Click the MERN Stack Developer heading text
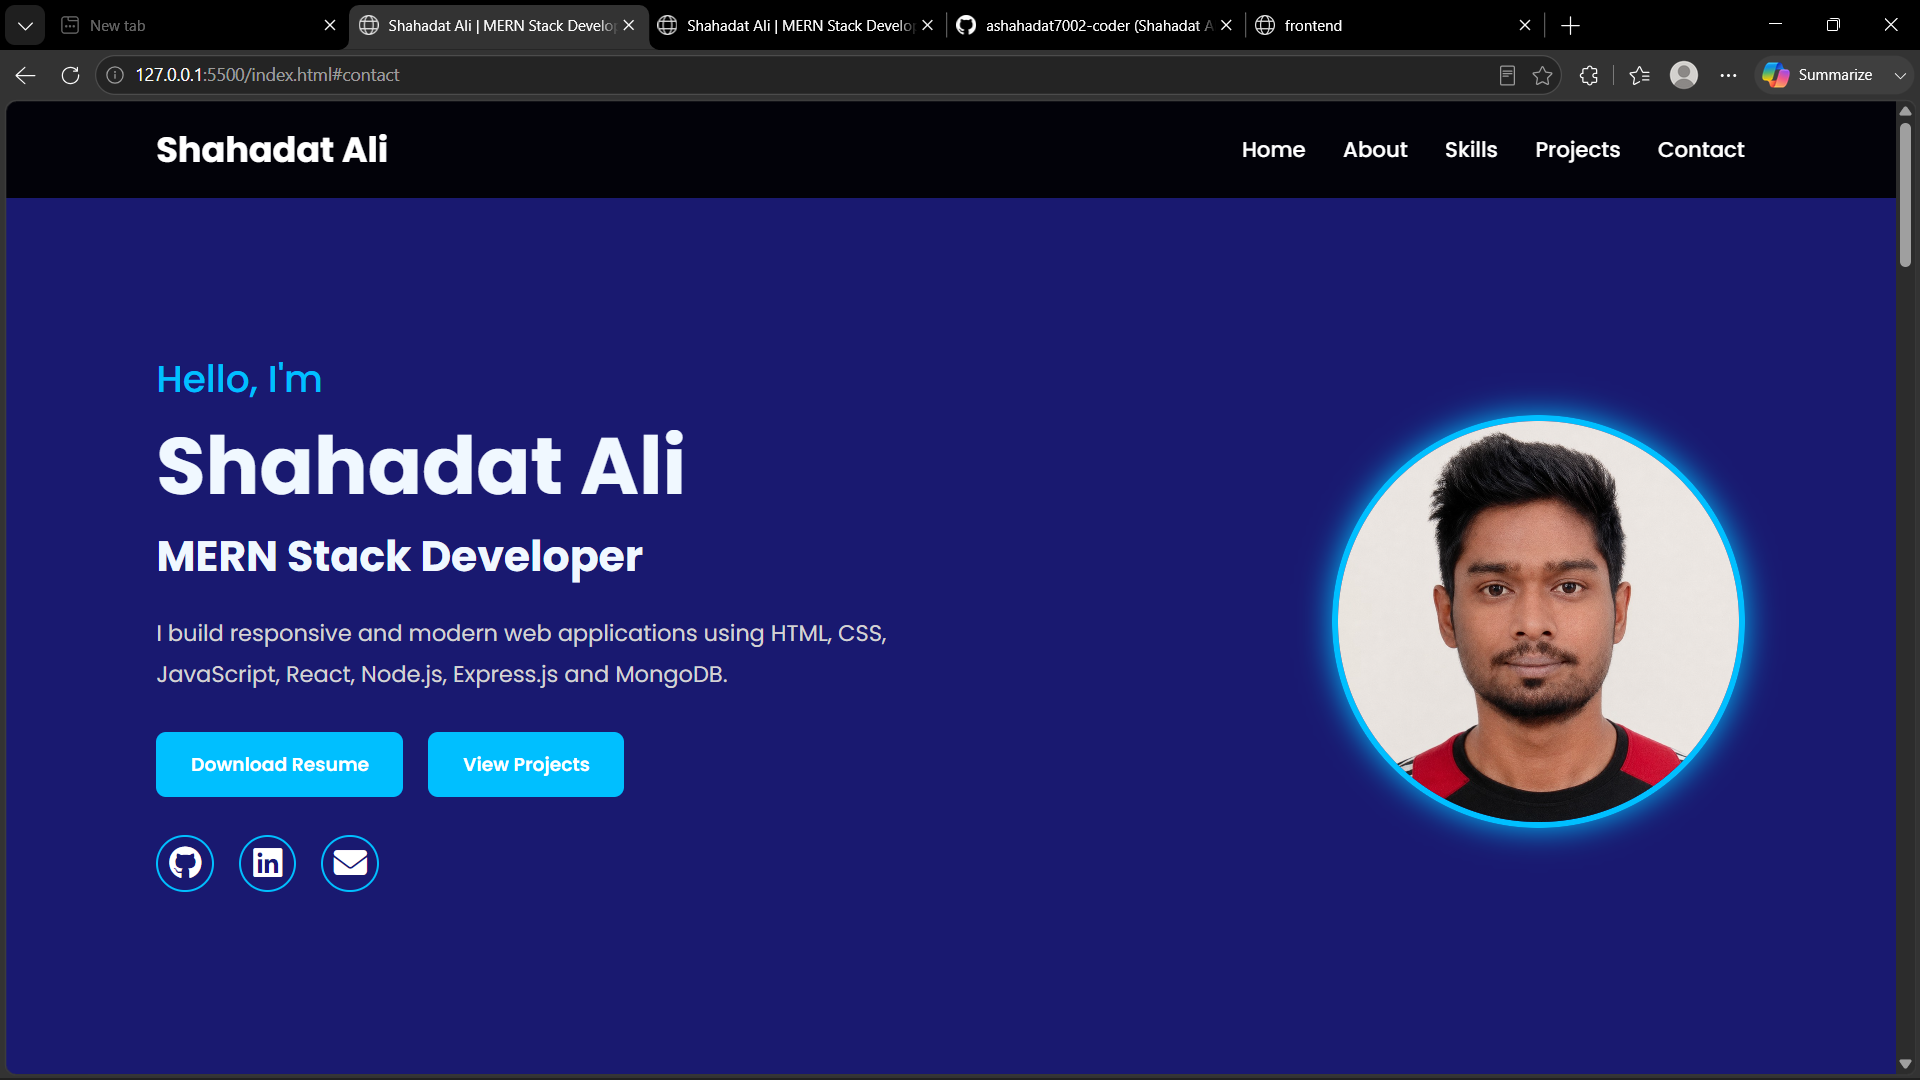Image resolution: width=1920 pixels, height=1080 pixels. click(x=399, y=557)
